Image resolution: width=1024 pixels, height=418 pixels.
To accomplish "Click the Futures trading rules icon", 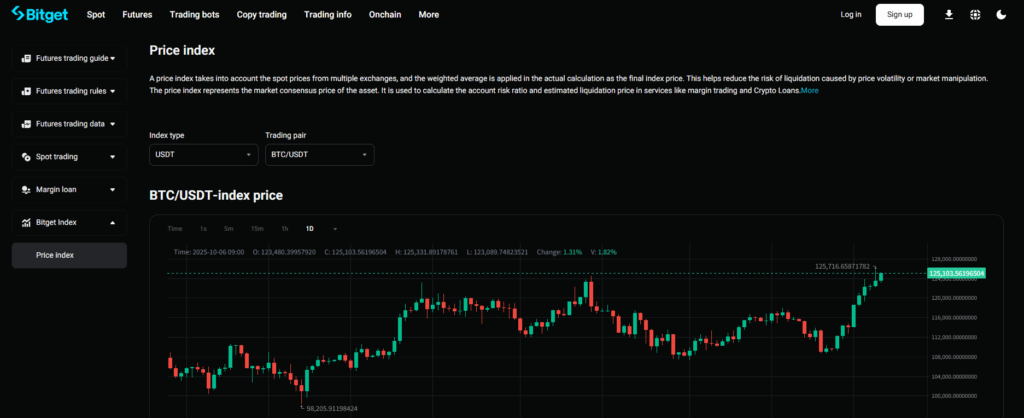I will pyautogui.click(x=27, y=92).
